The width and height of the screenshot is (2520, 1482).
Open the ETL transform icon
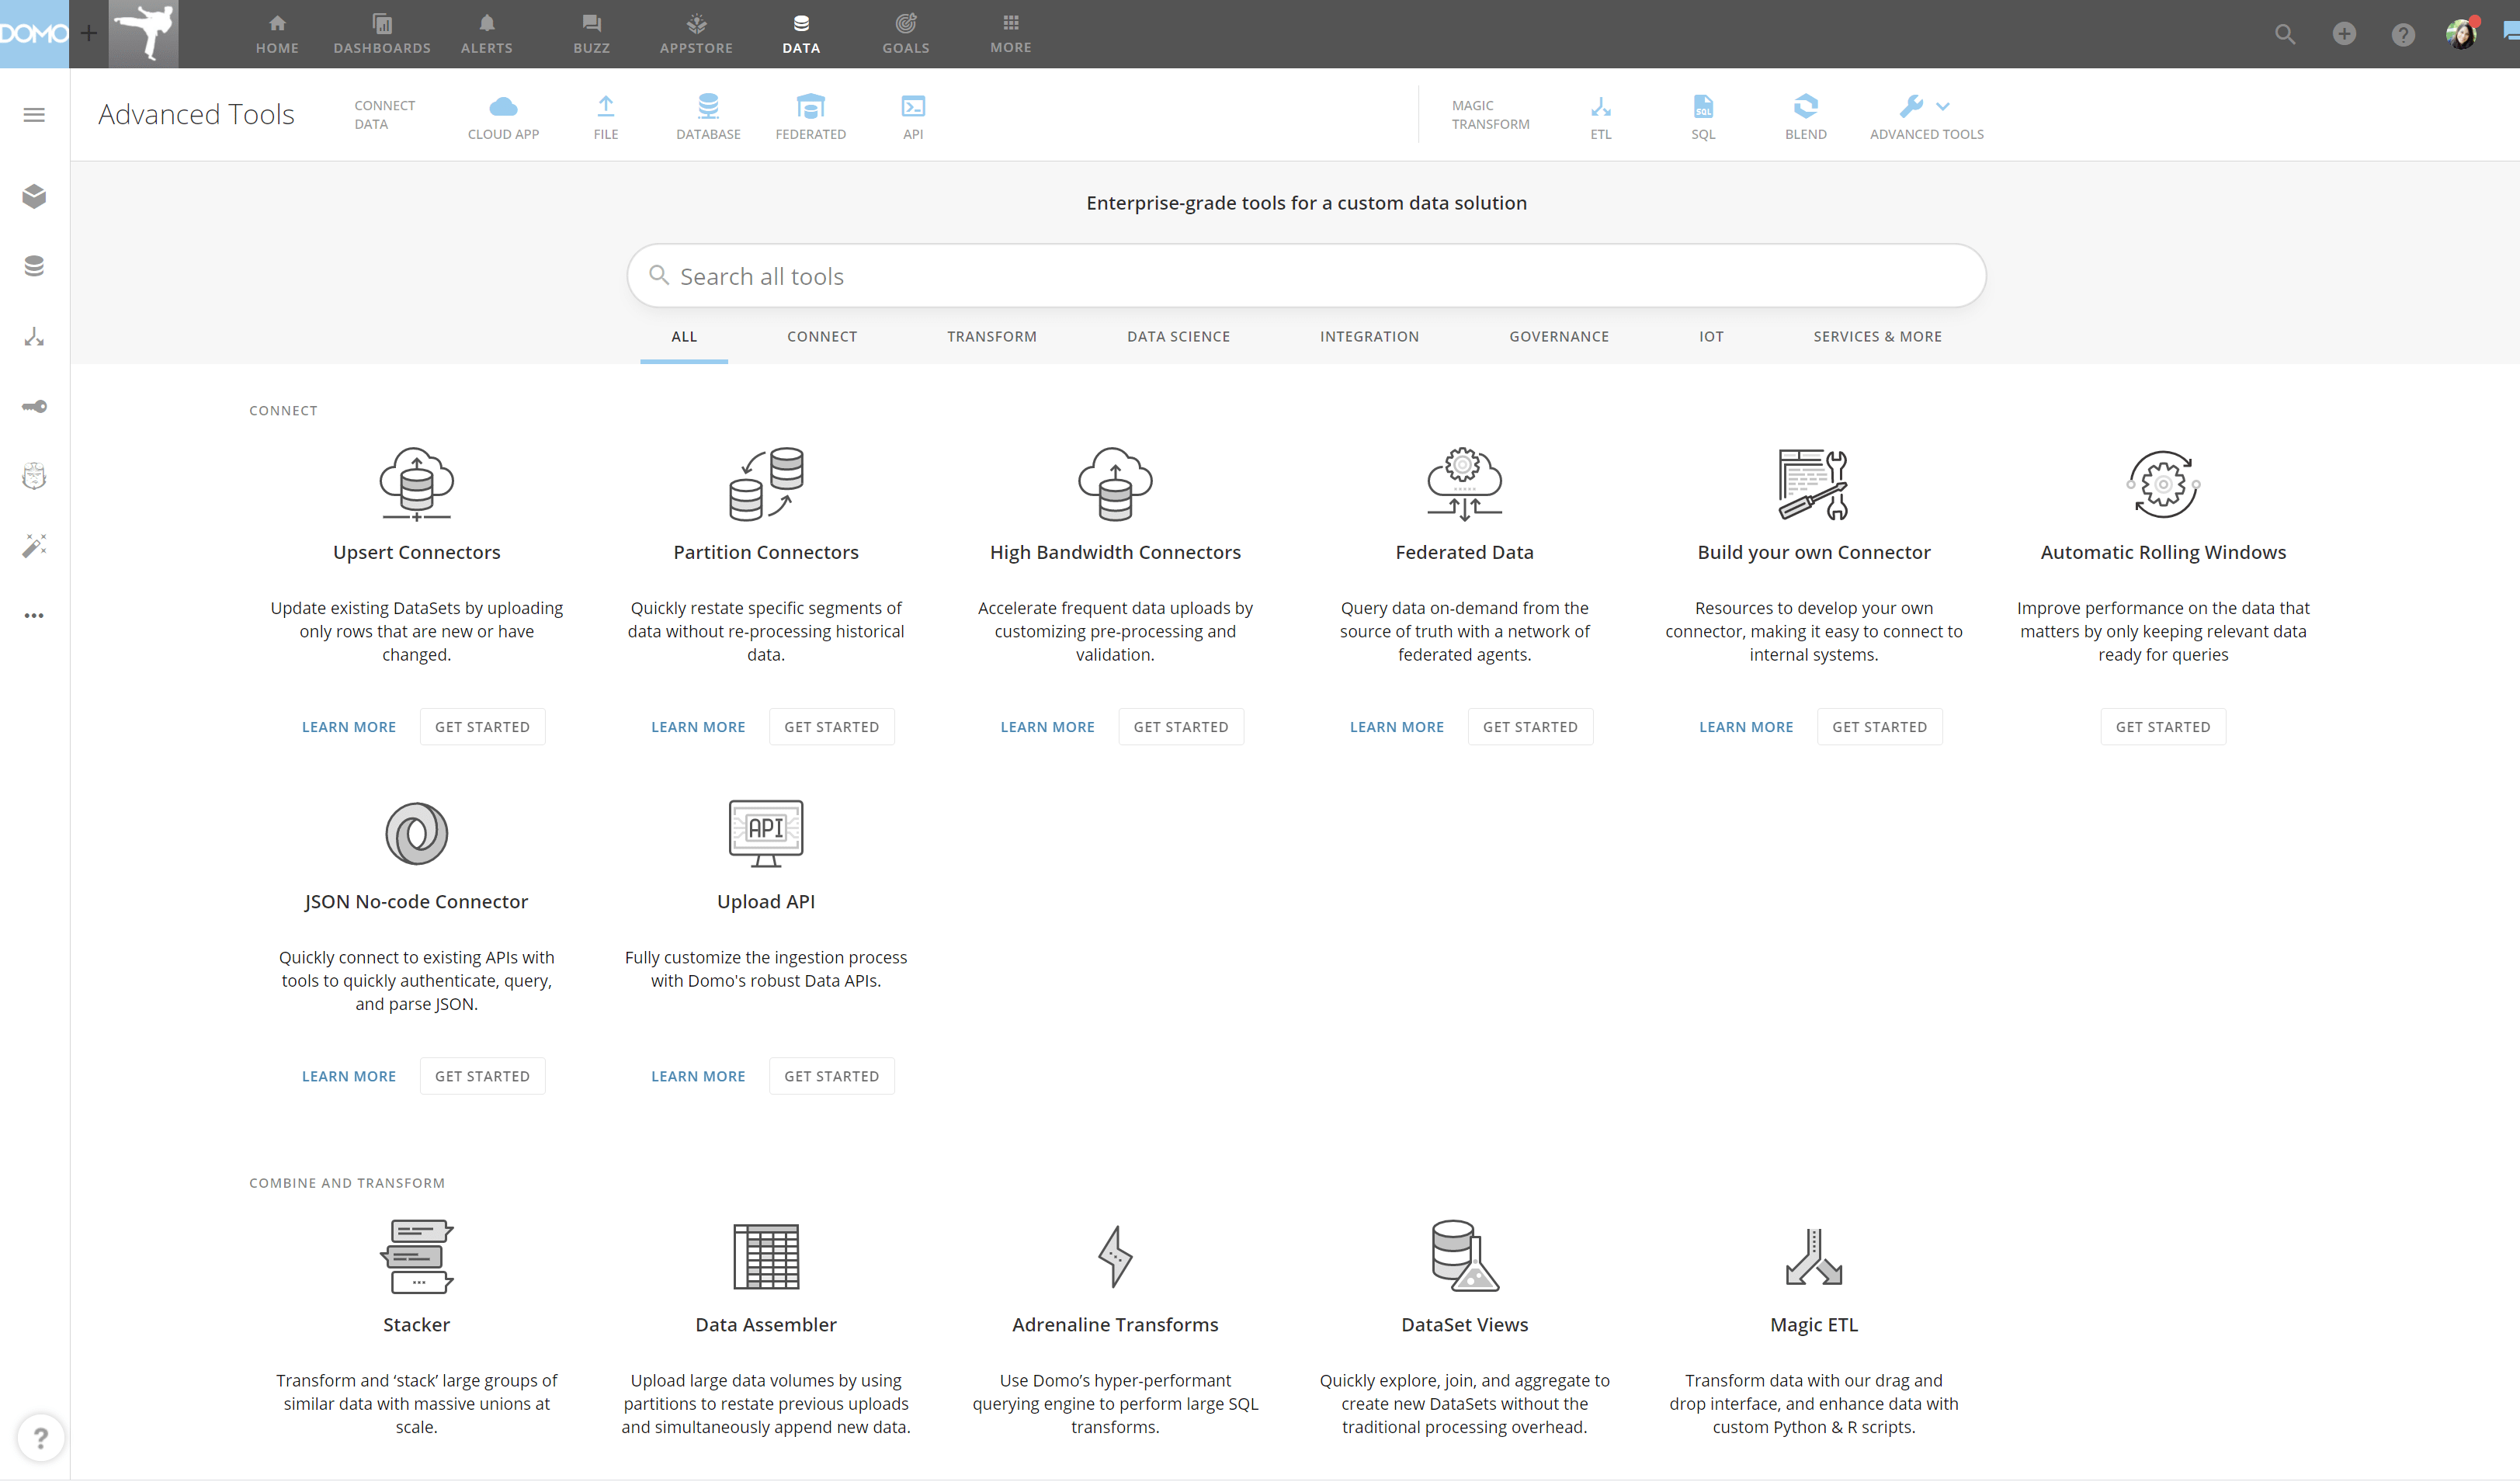point(1601,107)
